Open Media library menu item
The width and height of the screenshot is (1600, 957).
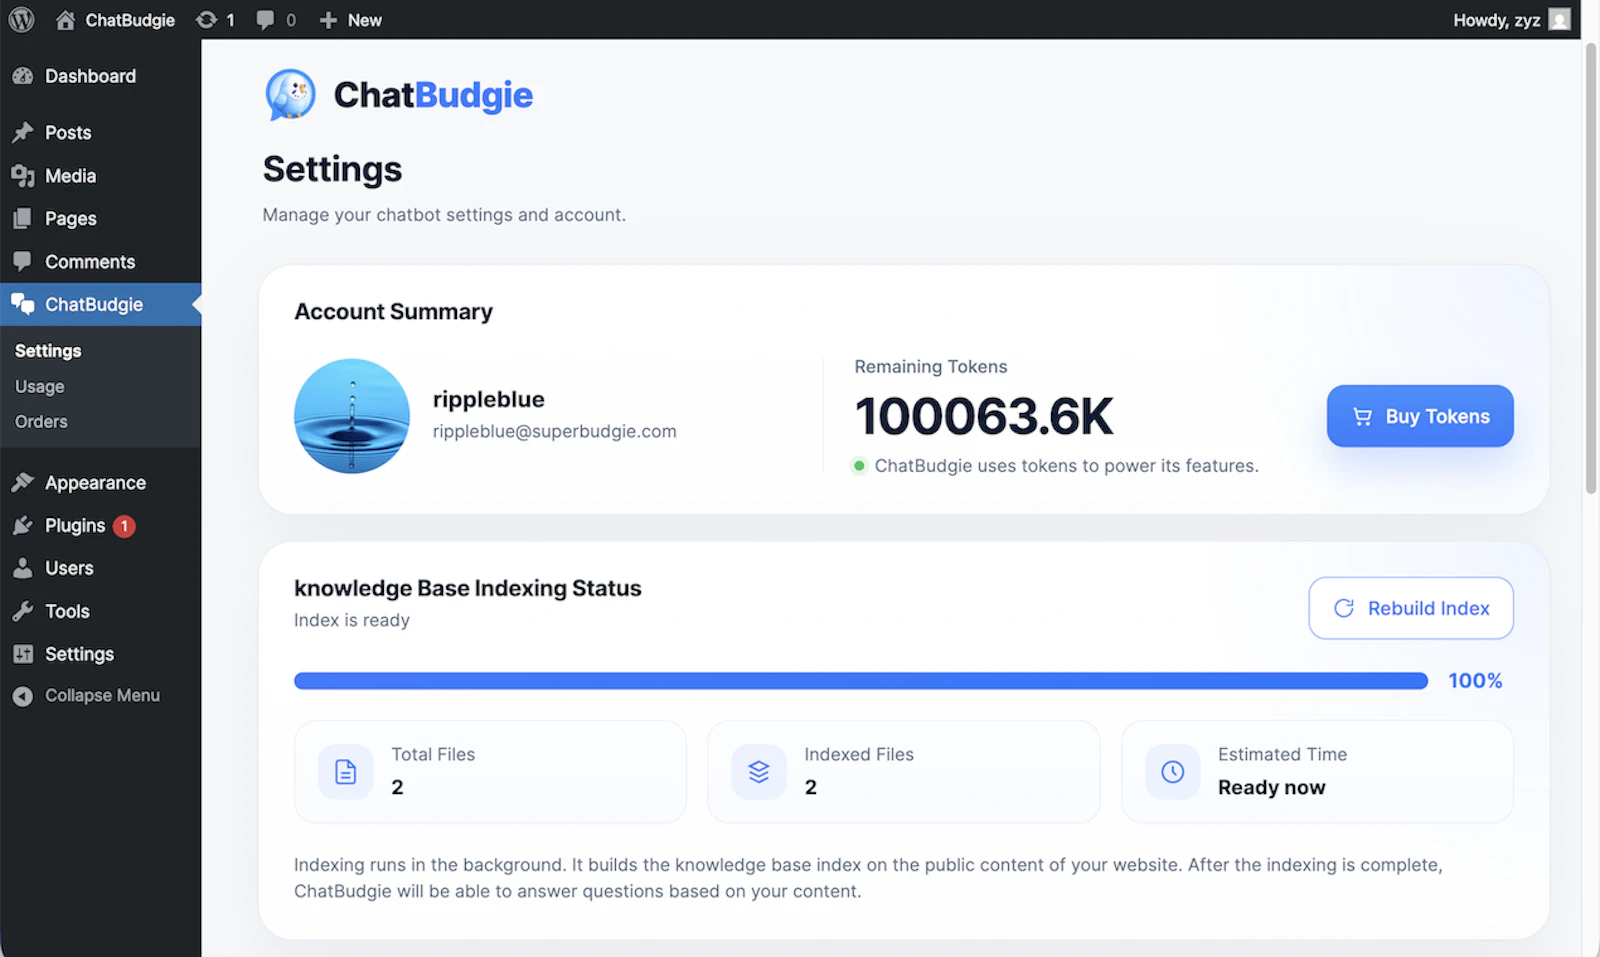click(100, 176)
